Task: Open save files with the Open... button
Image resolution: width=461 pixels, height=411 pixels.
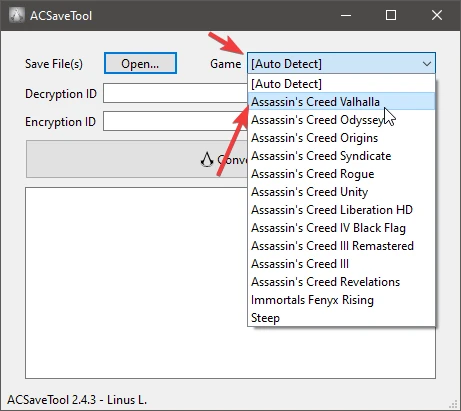Action: [x=140, y=63]
